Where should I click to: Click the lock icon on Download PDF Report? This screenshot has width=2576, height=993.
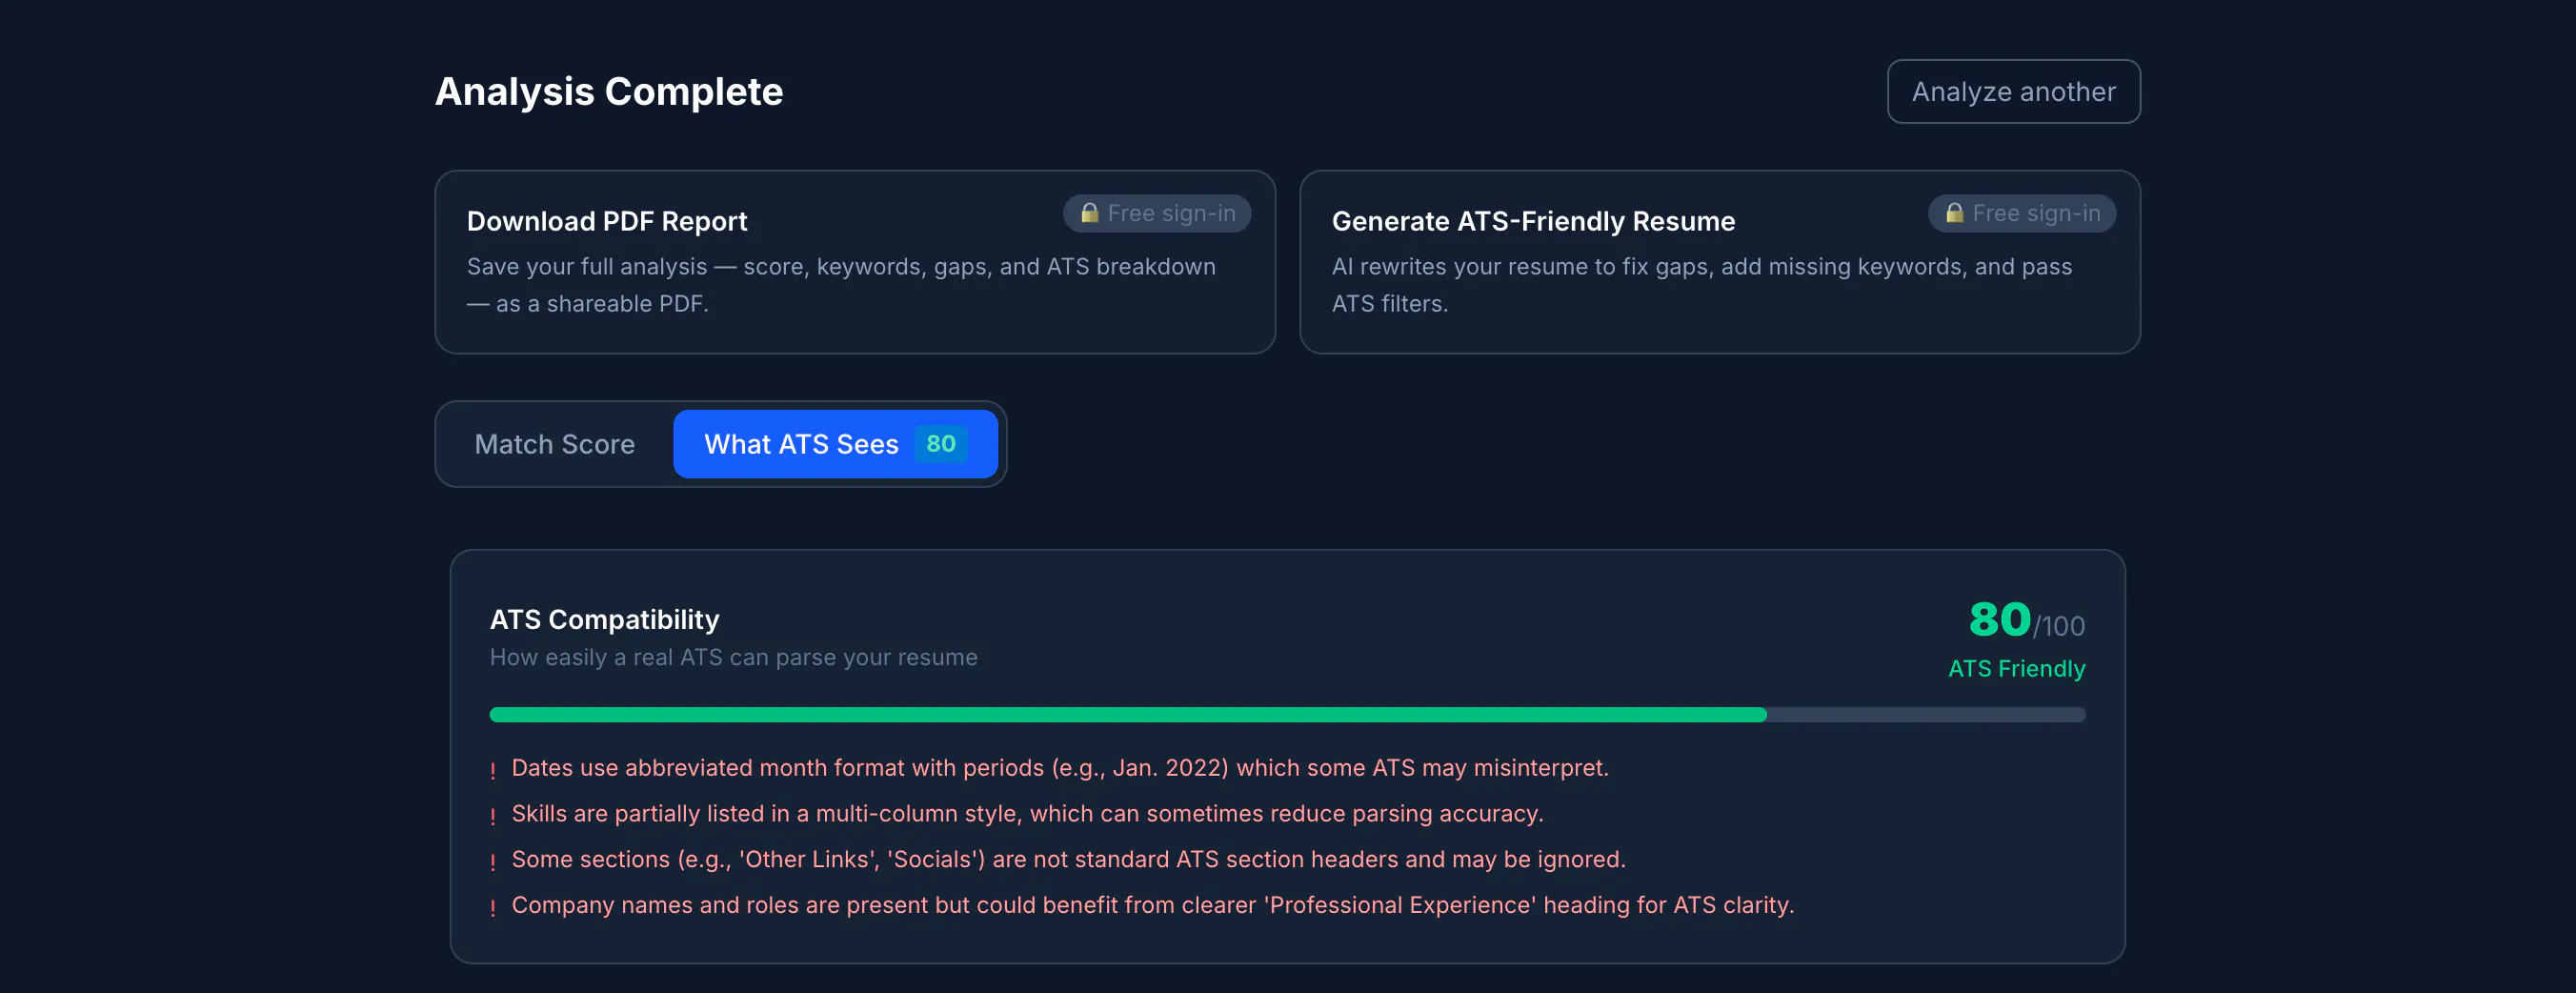click(1089, 213)
